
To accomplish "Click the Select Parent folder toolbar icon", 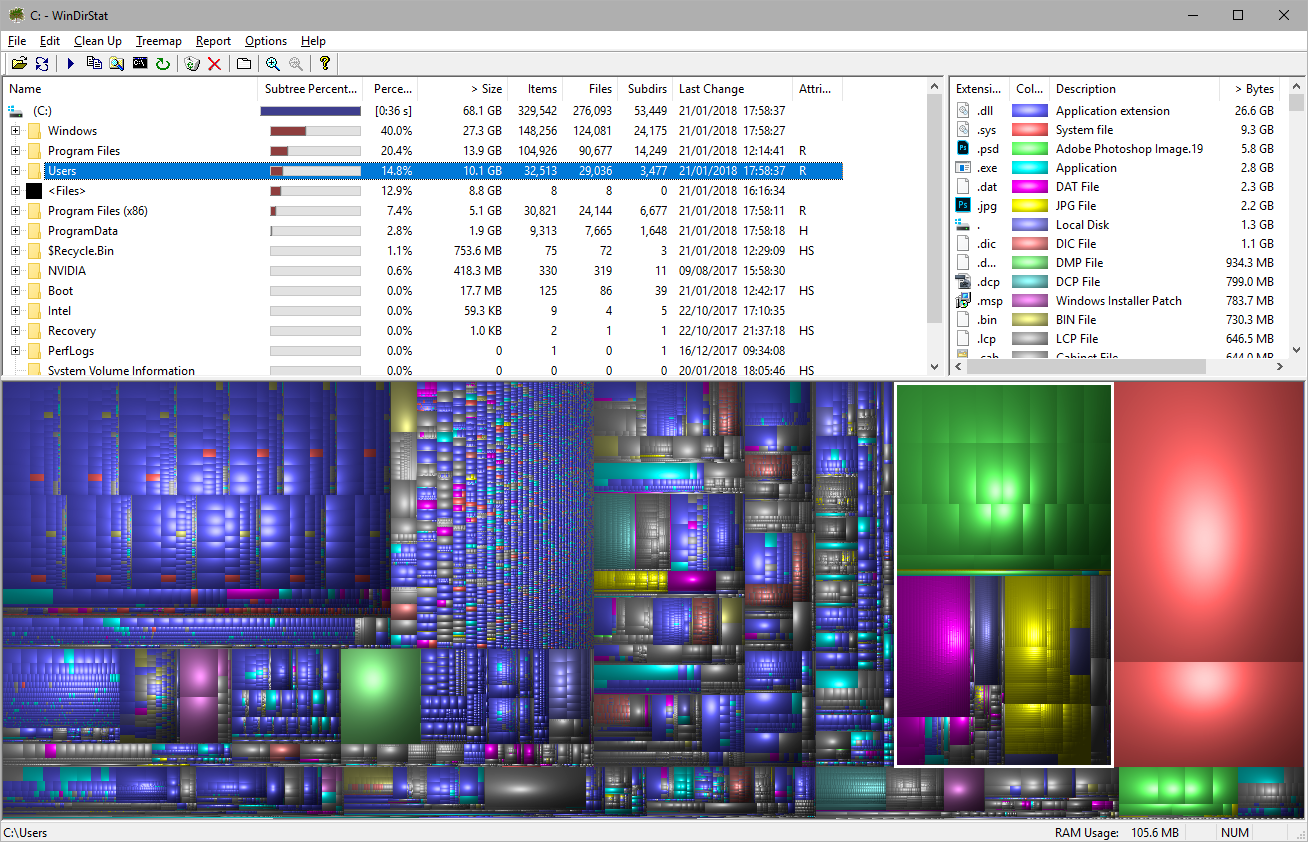I will (x=243, y=64).
